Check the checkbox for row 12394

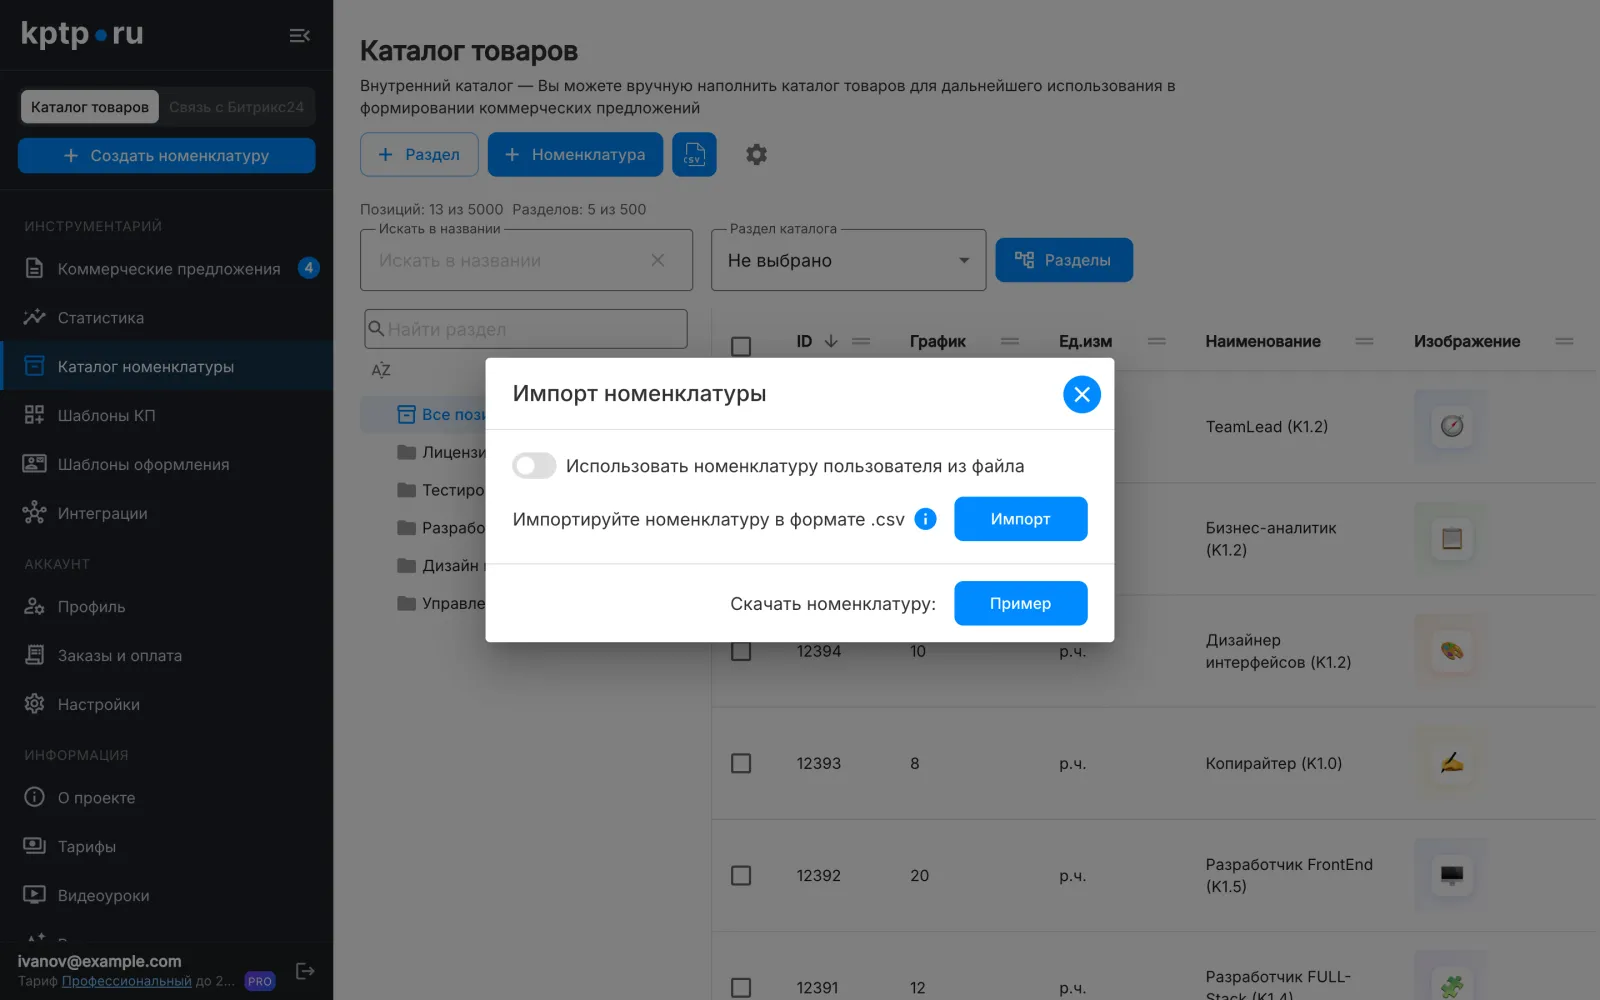coord(741,652)
